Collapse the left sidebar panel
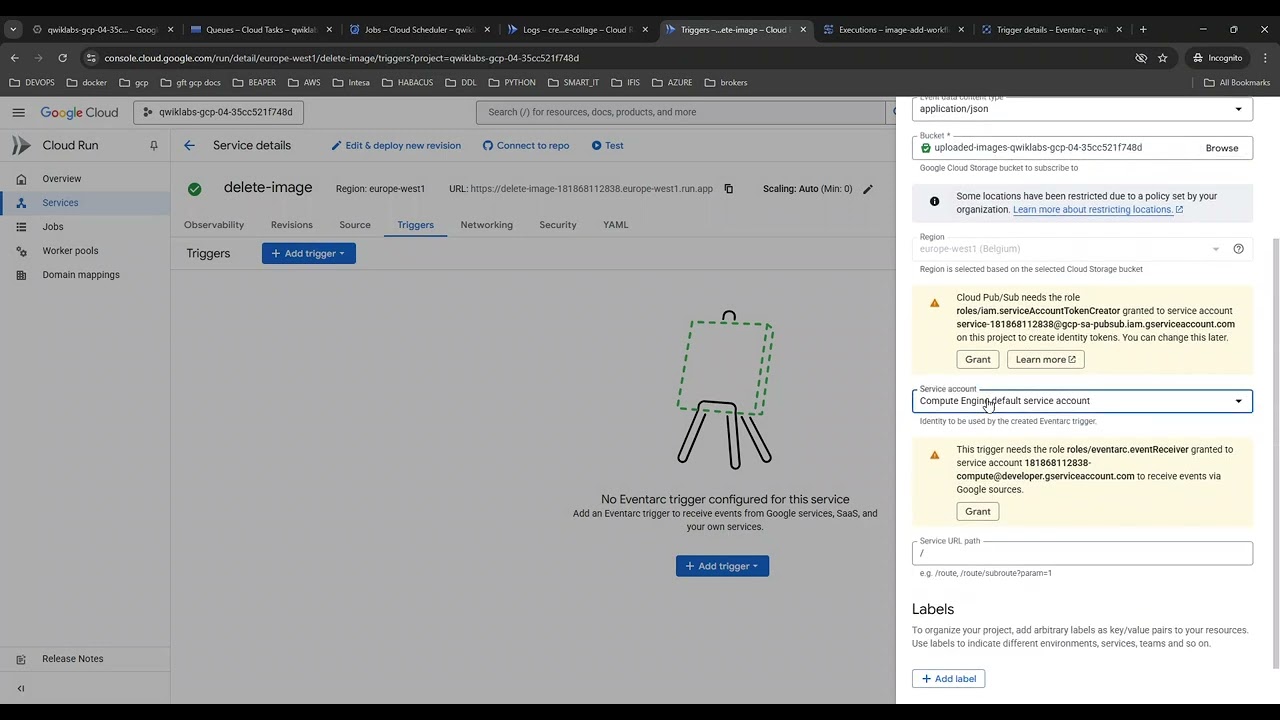Image resolution: width=1280 pixels, height=720 pixels. (21, 688)
